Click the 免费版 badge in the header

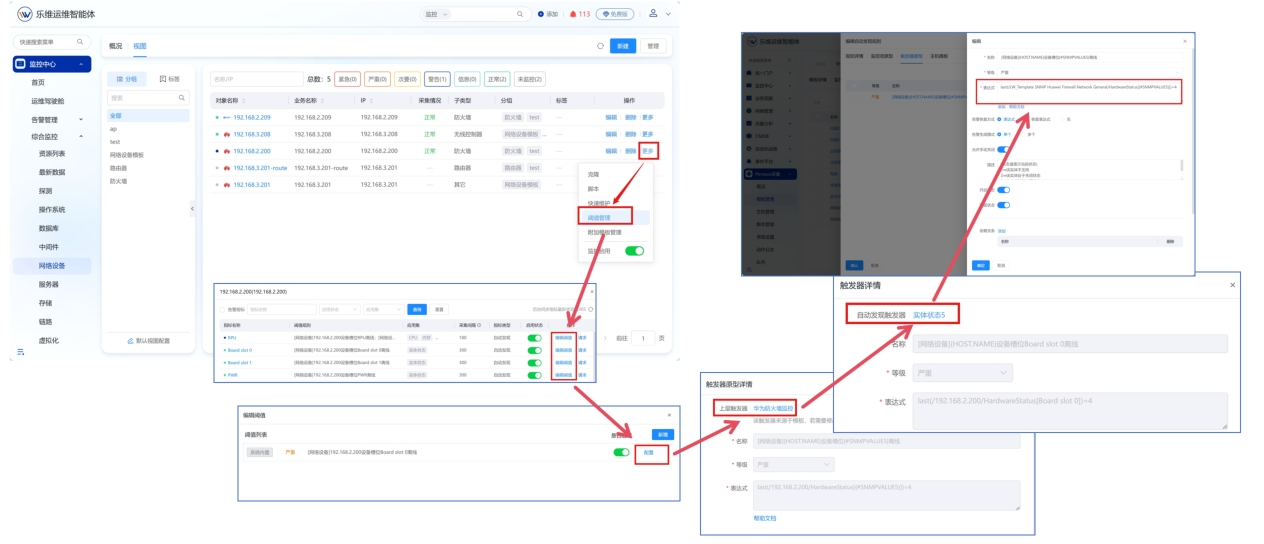(615, 14)
